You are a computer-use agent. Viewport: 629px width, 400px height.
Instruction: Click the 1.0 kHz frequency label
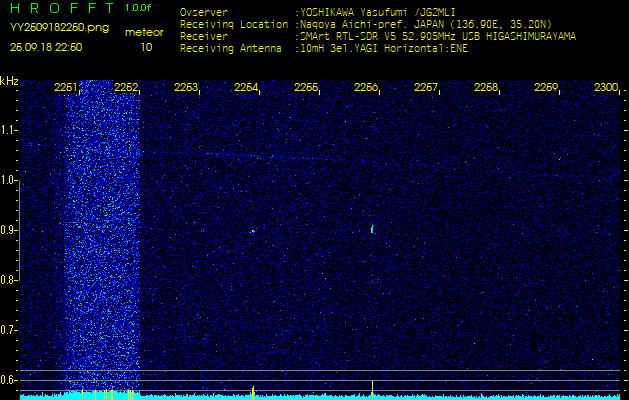pyautogui.click(x=7, y=181)
